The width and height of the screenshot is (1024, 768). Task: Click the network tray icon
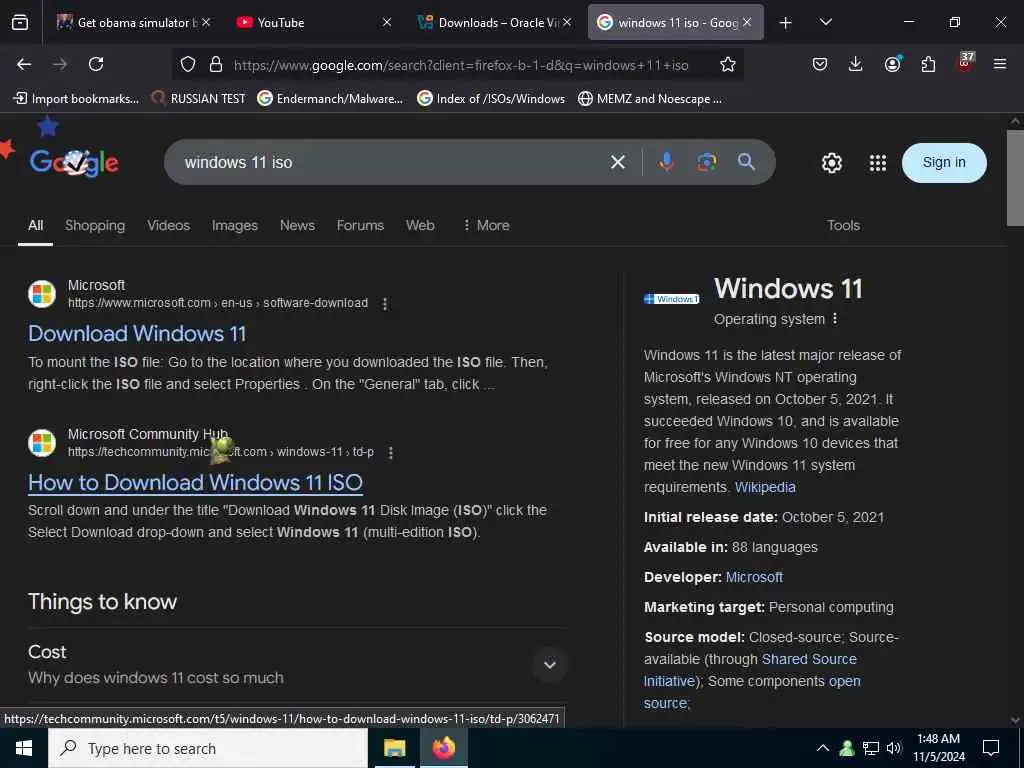pos(871,748)
